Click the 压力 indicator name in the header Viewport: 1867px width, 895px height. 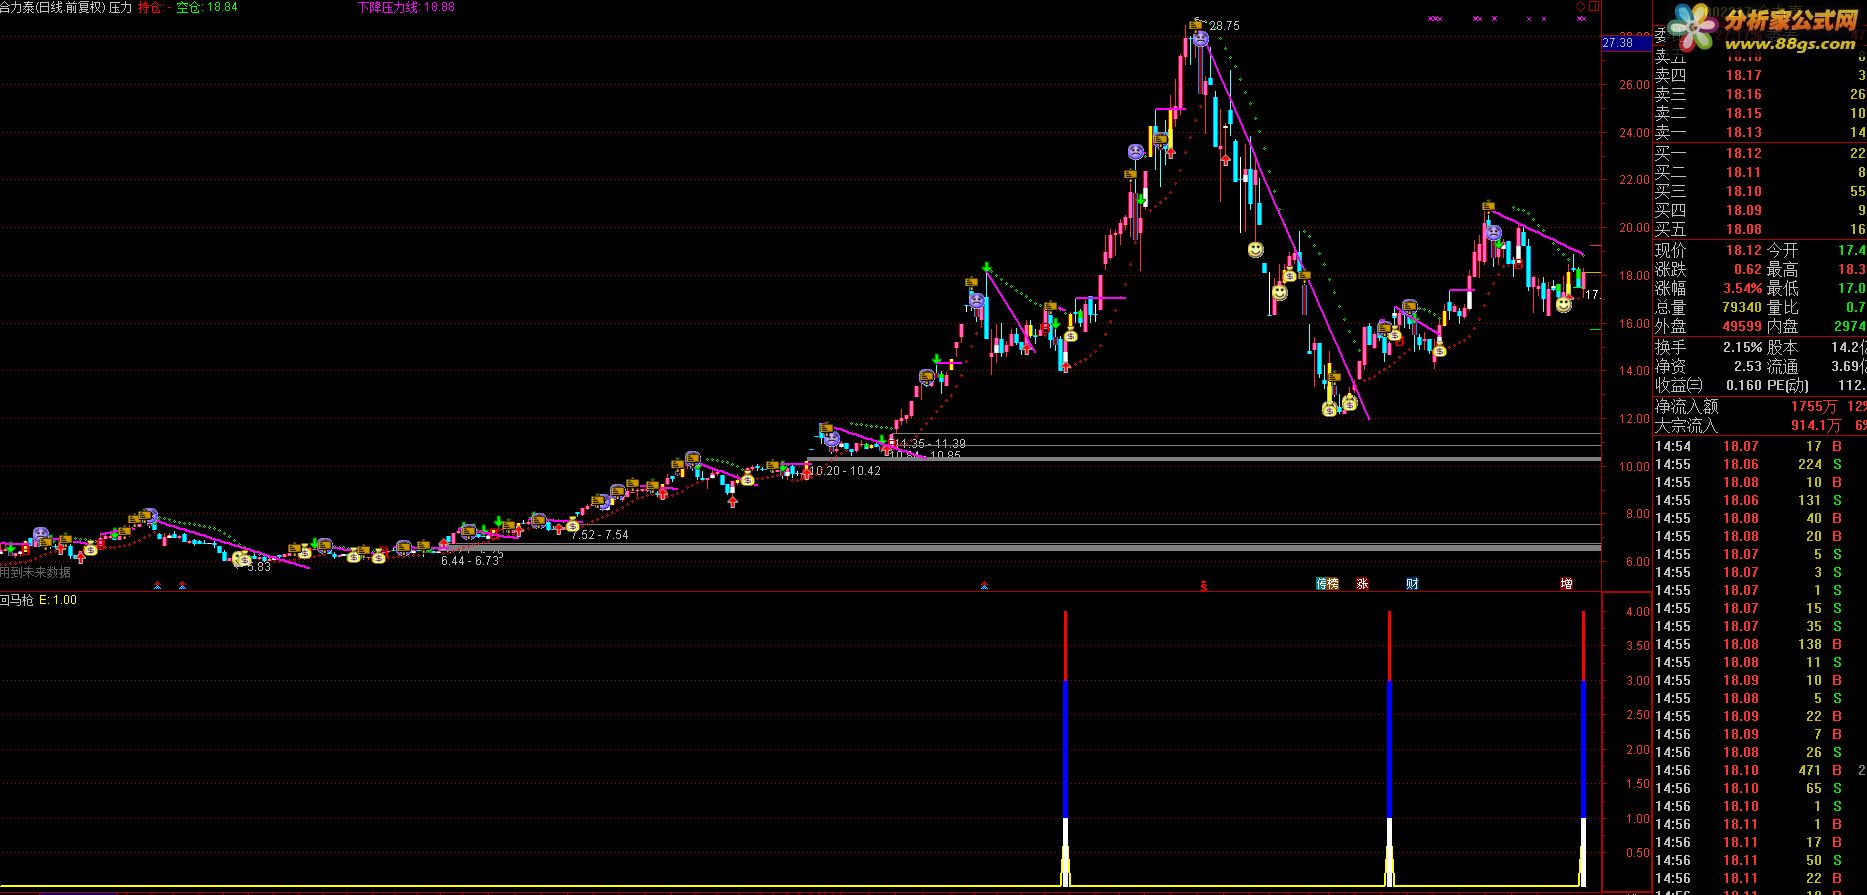point(120,7)
